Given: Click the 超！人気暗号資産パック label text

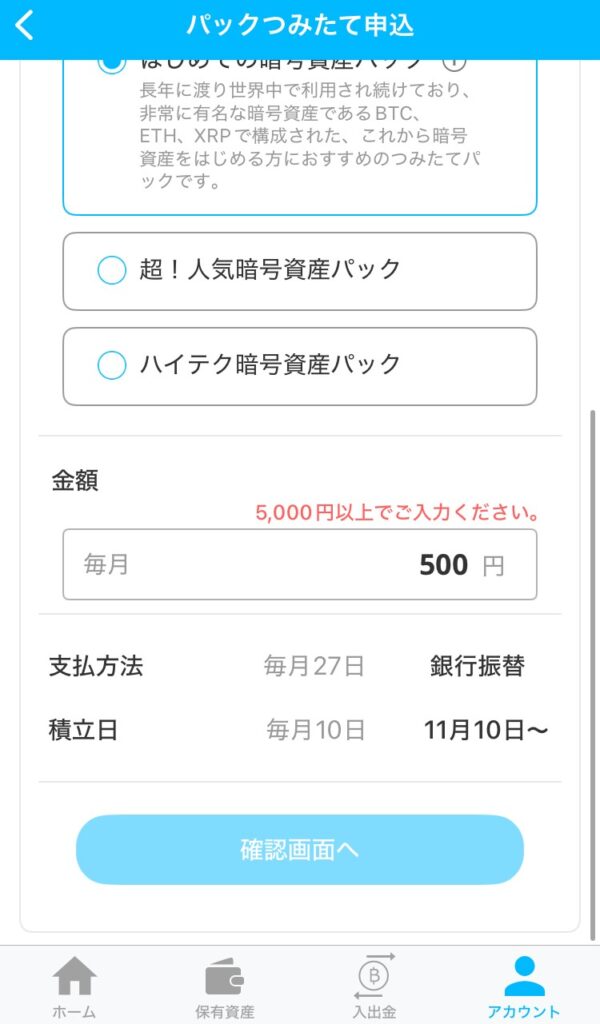Looking at the screenshot, I should coord(270,270).
